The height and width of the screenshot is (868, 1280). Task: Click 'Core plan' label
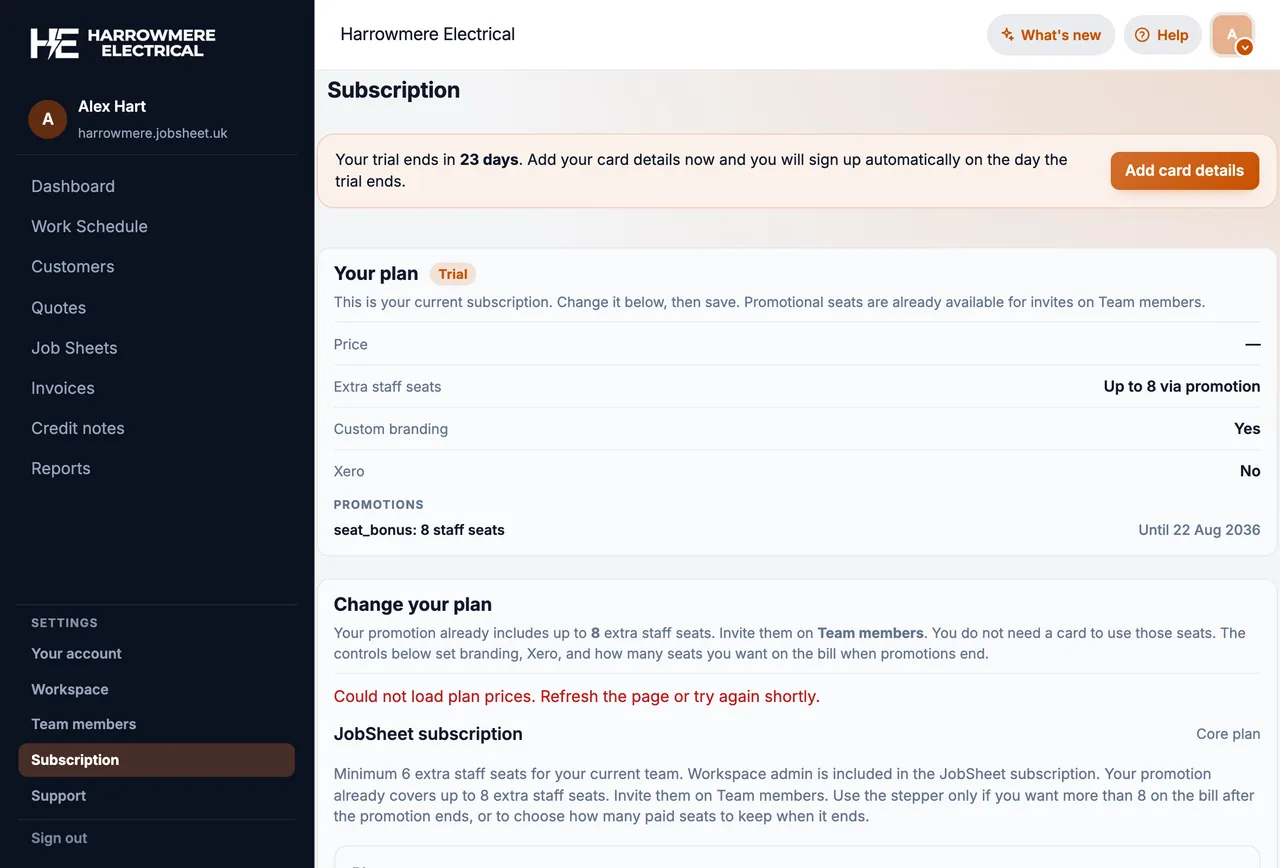click(1228, 734)
